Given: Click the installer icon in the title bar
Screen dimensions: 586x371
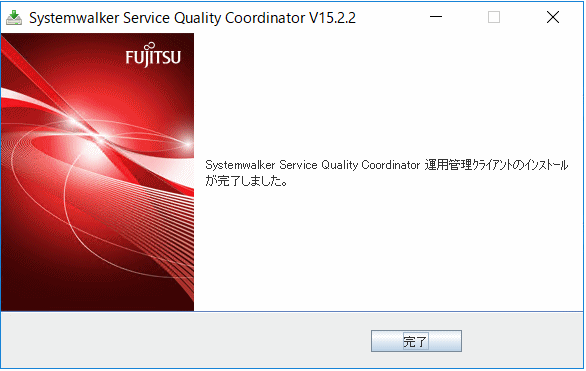Looking at the screenshot, I should pos(14,18).
